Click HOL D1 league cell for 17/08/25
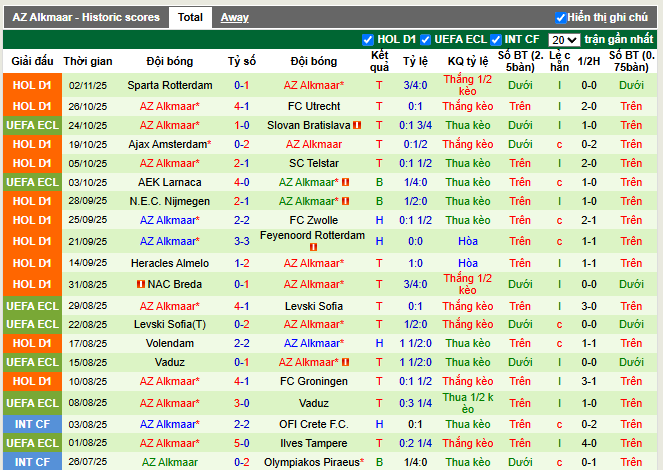This screenshot has height=470, width=664. click(x=32, y=343)
